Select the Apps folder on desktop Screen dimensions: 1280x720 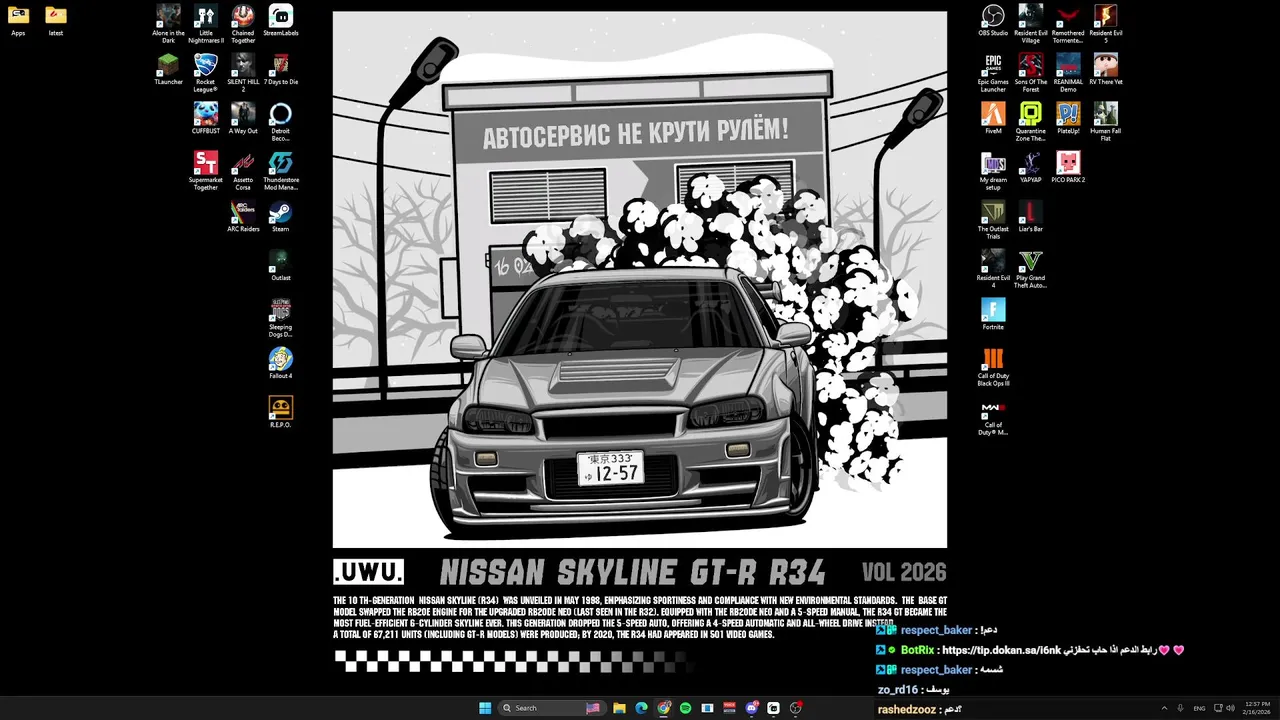[18, 20]
